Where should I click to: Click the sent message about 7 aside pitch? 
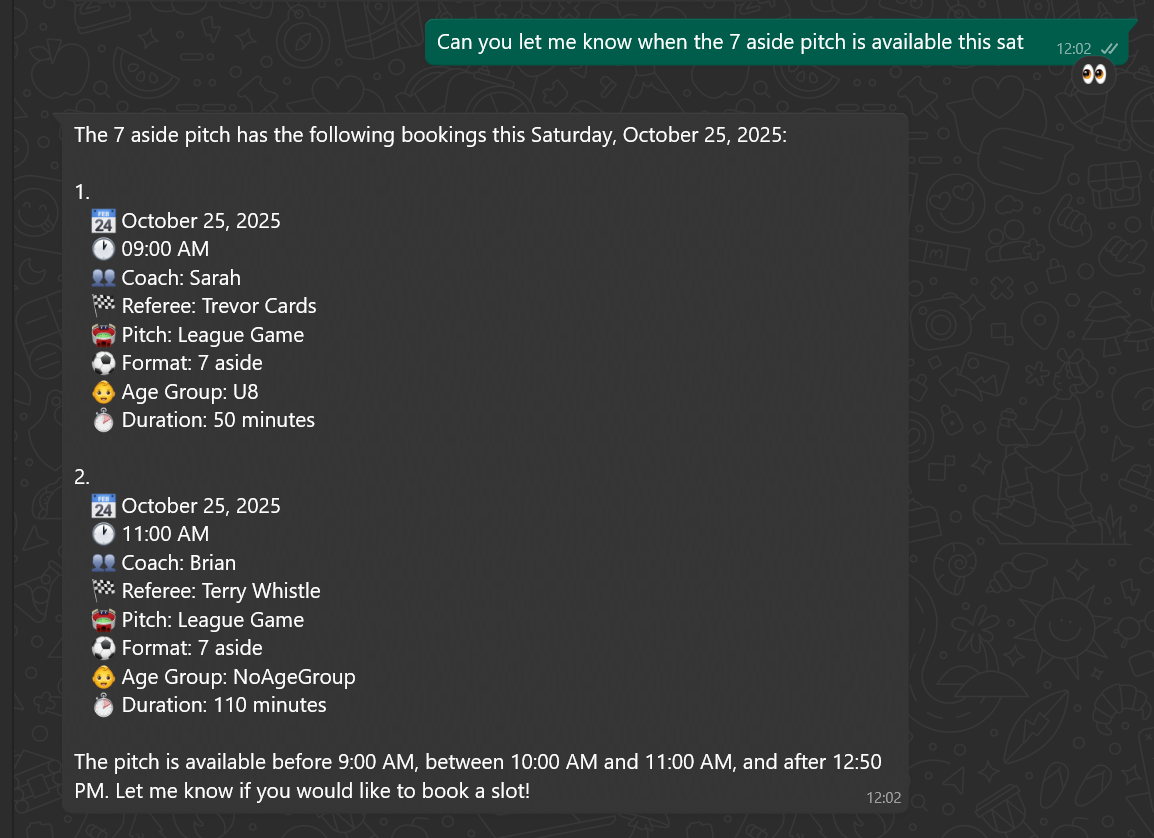coord(730,42)
